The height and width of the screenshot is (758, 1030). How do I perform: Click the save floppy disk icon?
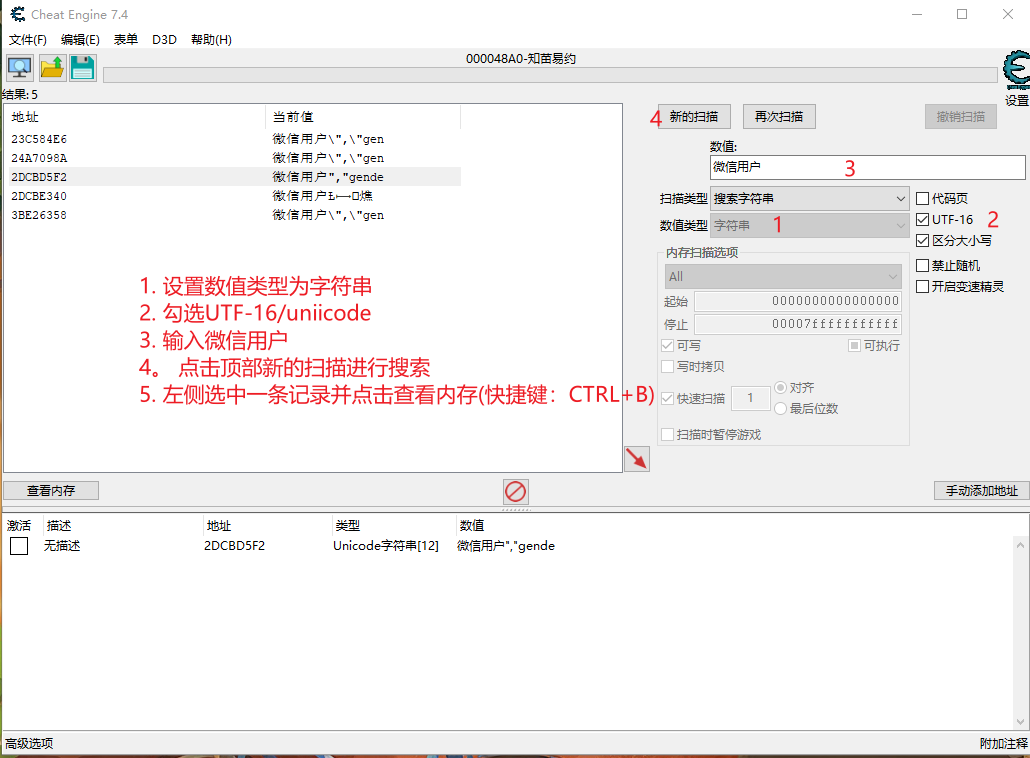click(x=83, y=68)
